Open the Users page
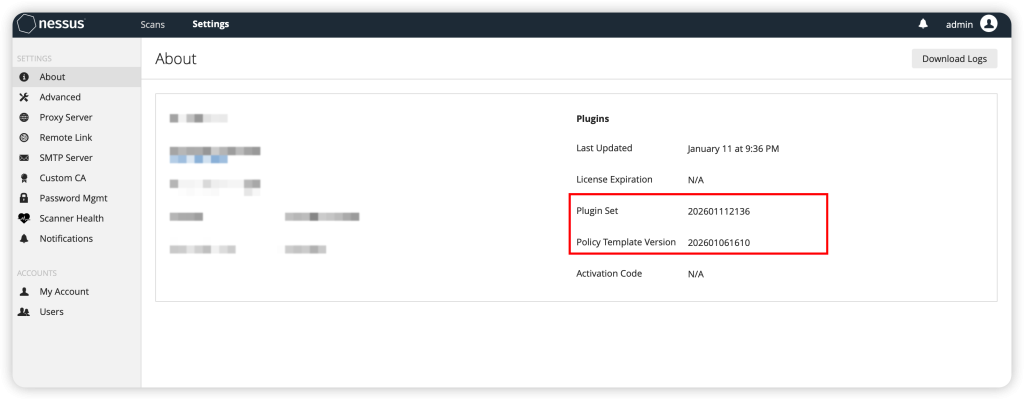The width and height of the screenshot is (1024, 400). pos(76,312)
